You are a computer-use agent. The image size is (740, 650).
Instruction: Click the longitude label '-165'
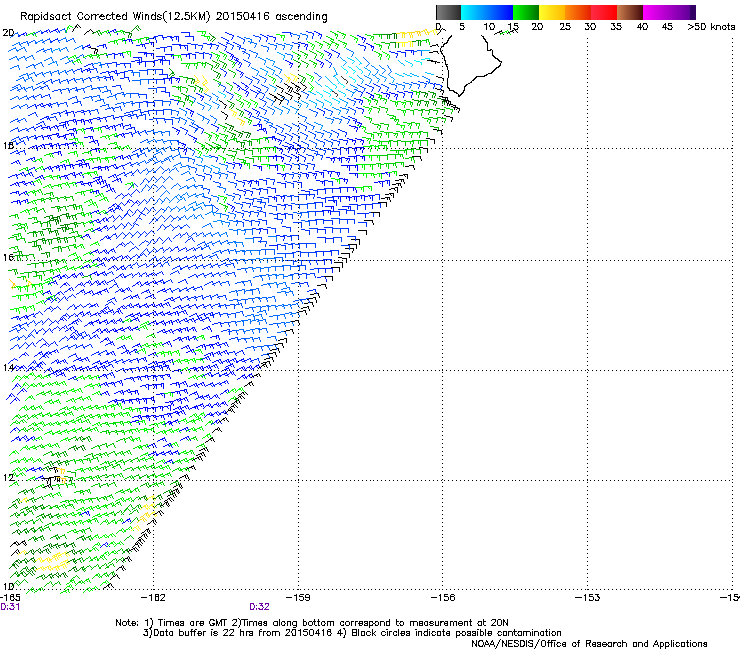pyautogui.click(x=10, y=598)
